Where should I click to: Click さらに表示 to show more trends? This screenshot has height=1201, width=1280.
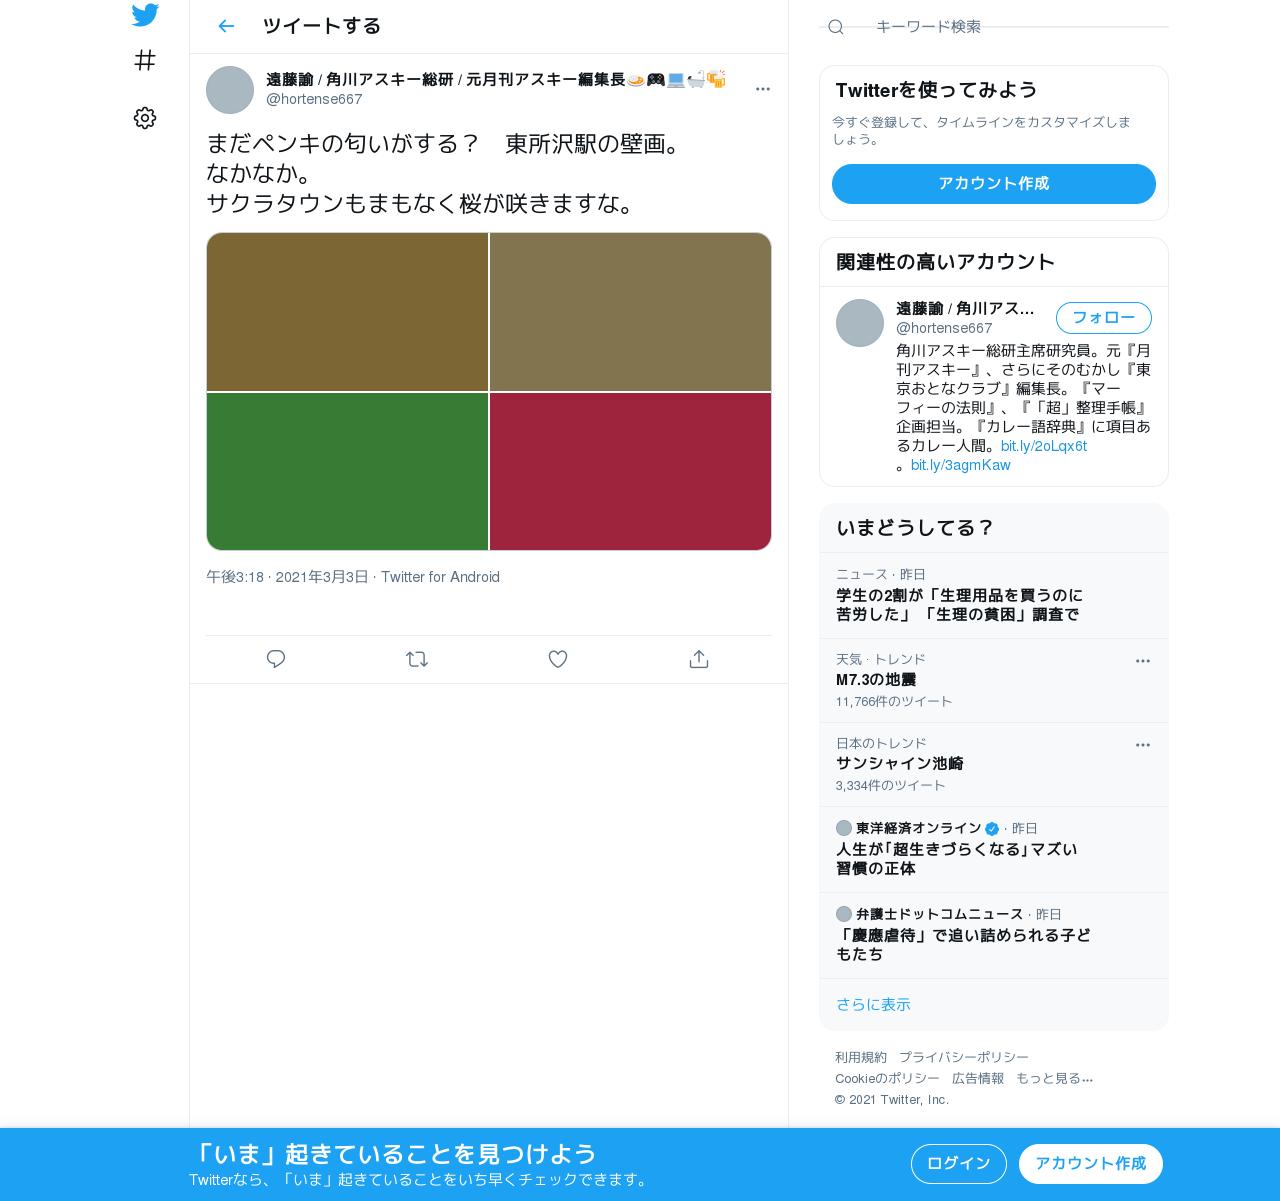point(873,1005)
